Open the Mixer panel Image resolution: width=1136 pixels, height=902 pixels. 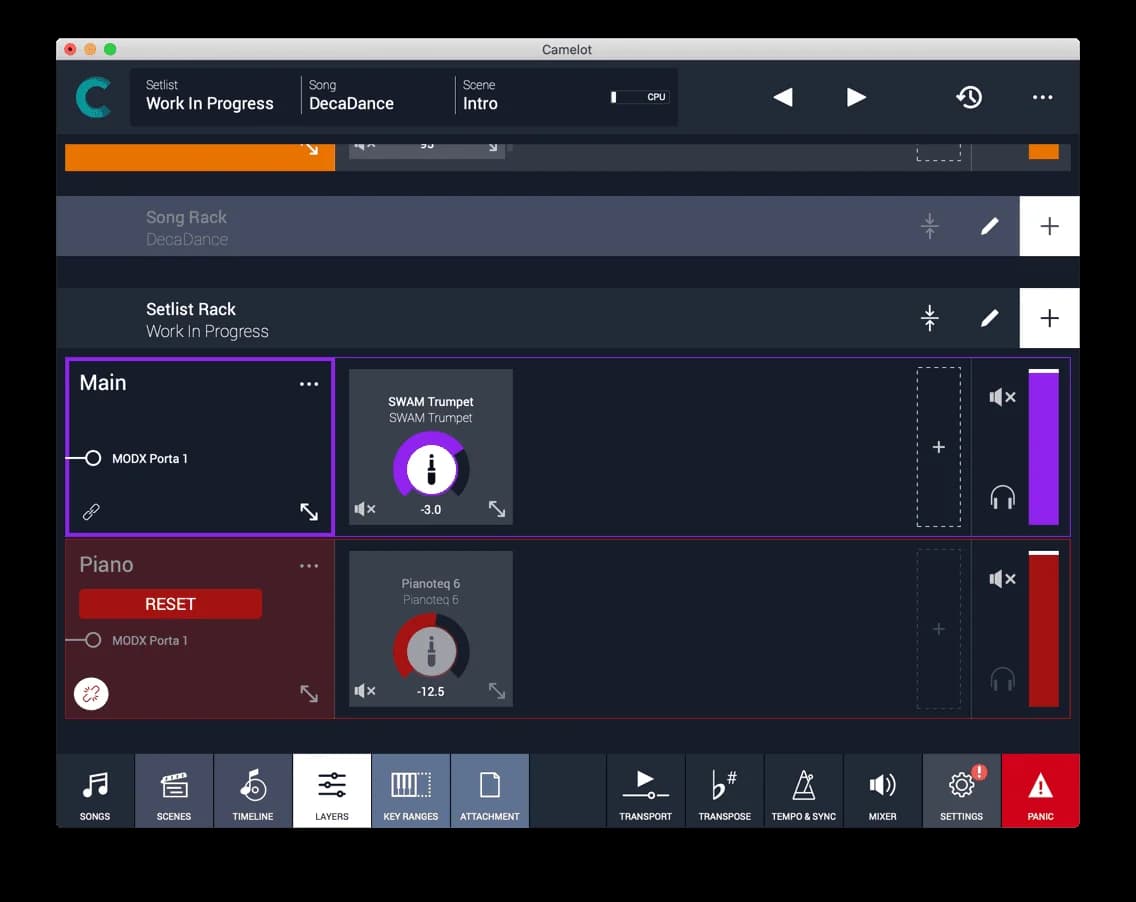(882, 790)
